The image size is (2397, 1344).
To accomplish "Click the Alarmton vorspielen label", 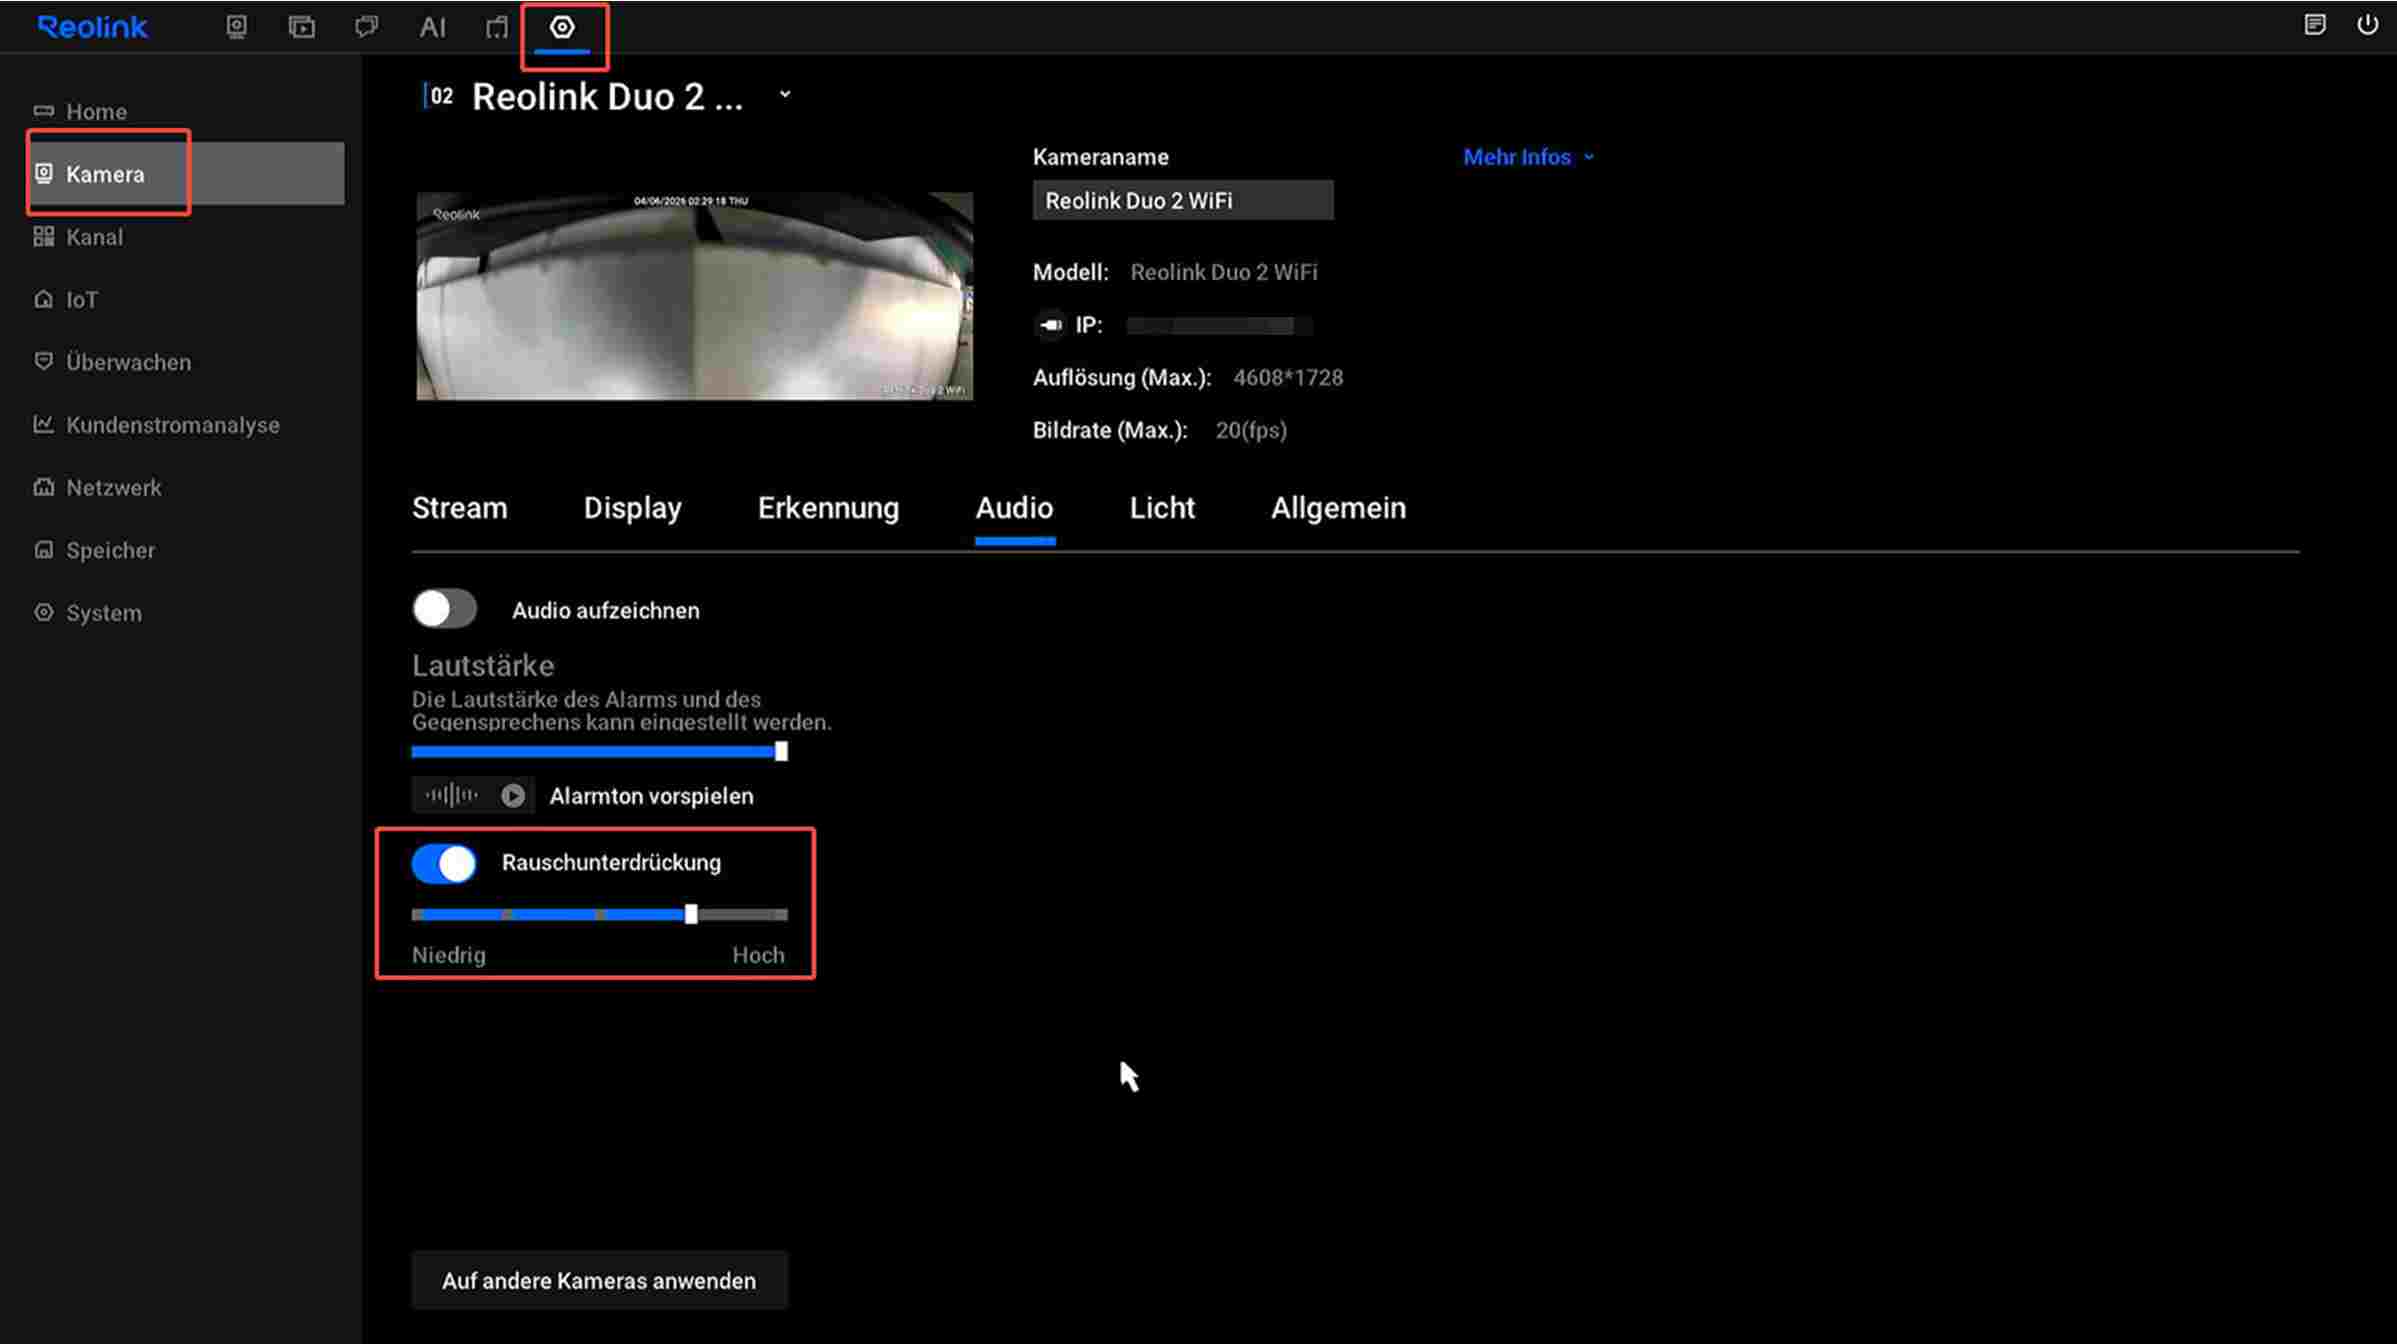I will coord(651,796).
